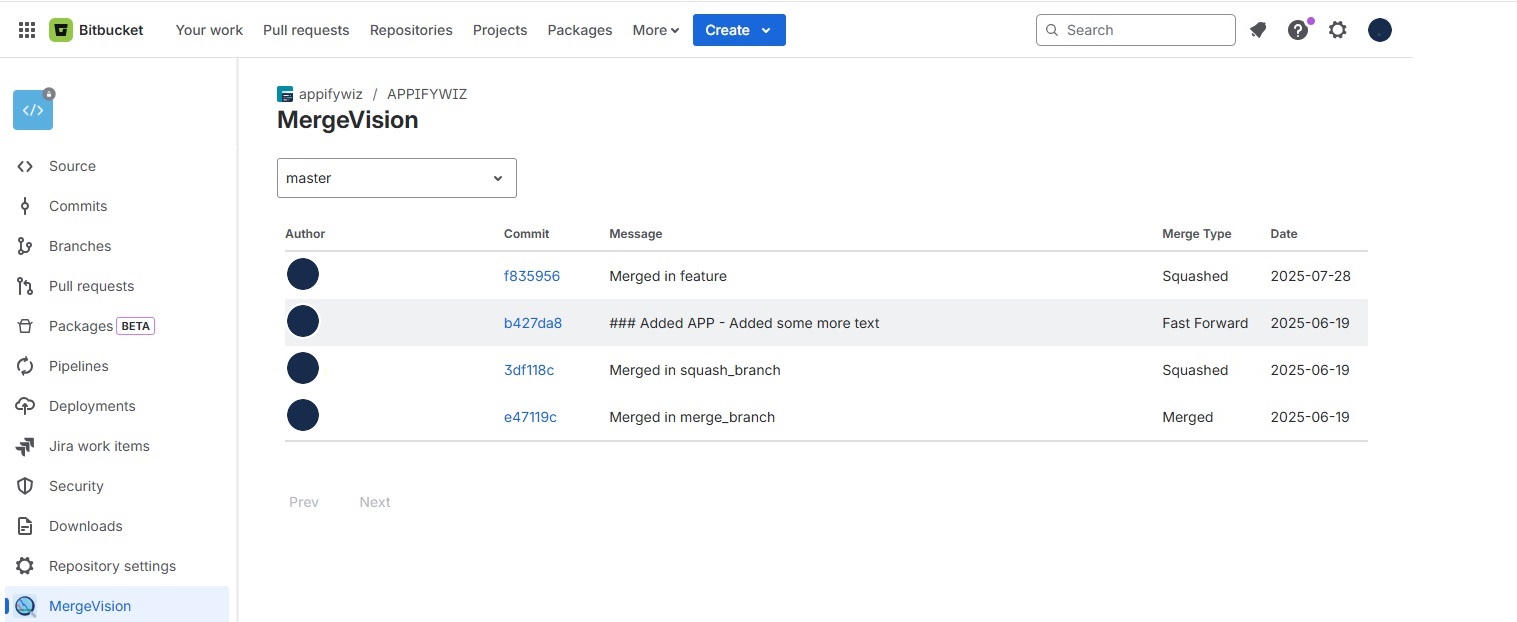Open the Repositories menu item
1517x622 pixels.
(411, 30)
